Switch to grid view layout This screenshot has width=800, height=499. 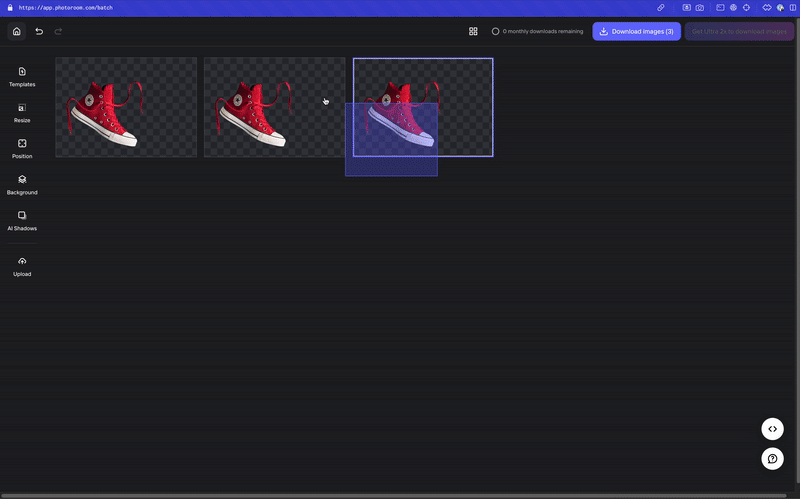coord(473,31)
